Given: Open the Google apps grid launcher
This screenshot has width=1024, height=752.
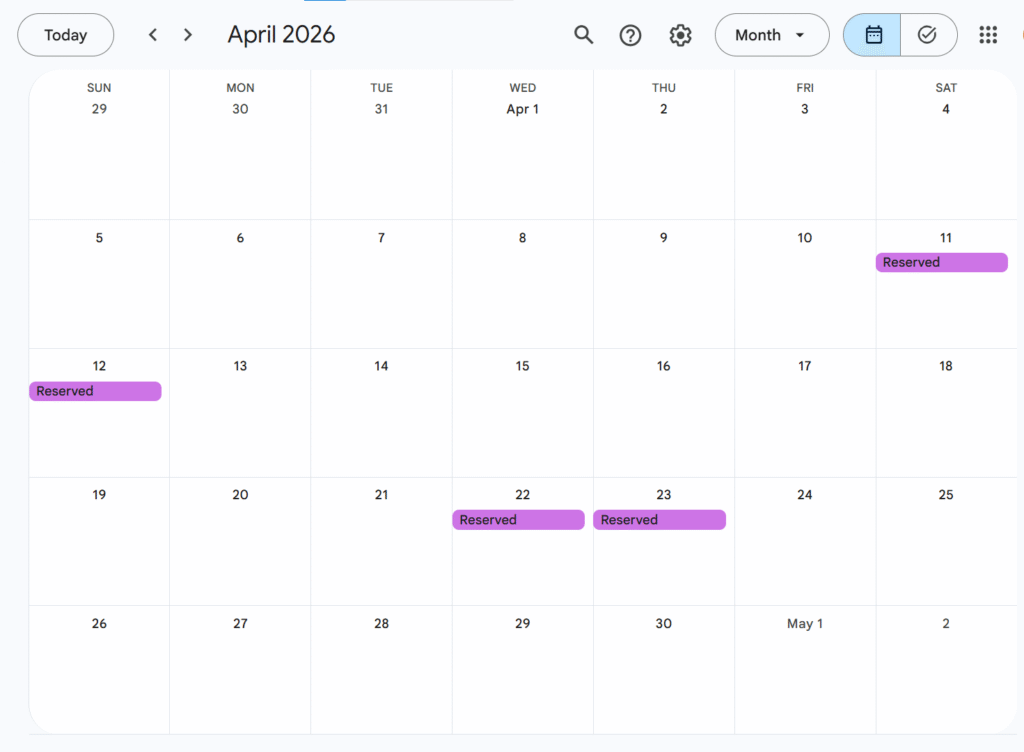Looking at the screenshot, I should 988,35.
